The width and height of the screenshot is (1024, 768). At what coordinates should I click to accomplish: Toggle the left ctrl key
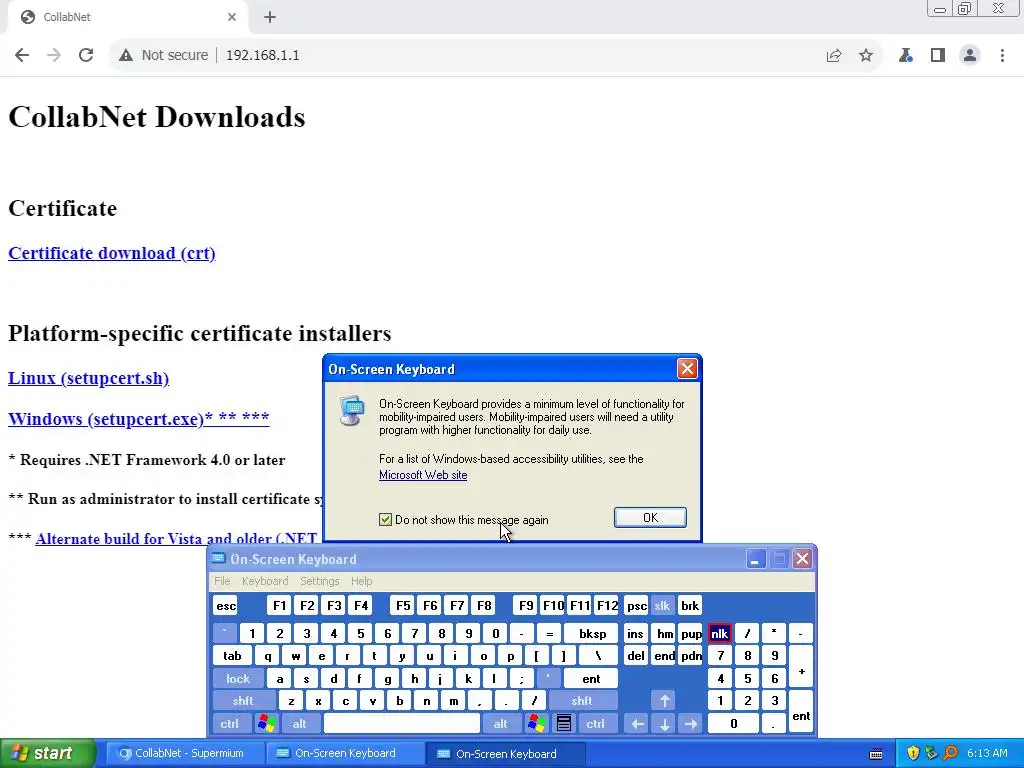[x=229, y=724]
